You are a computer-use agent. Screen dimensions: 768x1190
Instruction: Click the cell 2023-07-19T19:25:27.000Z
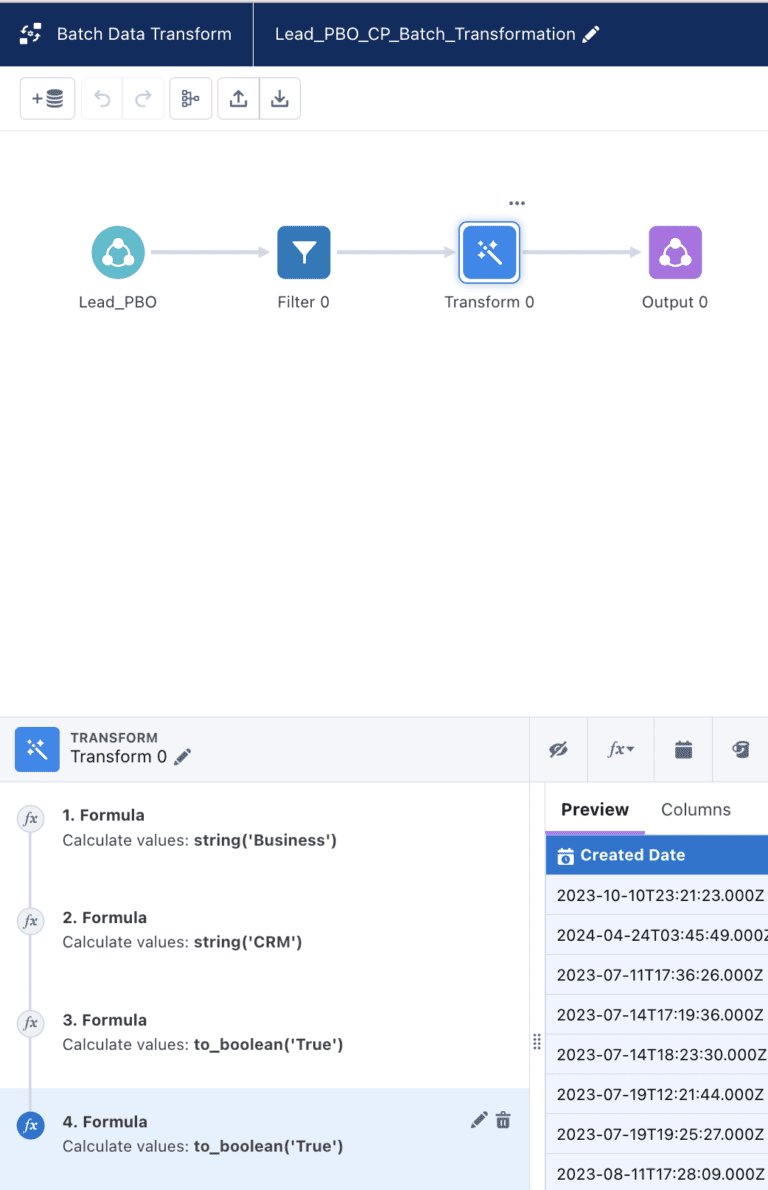657,1135
